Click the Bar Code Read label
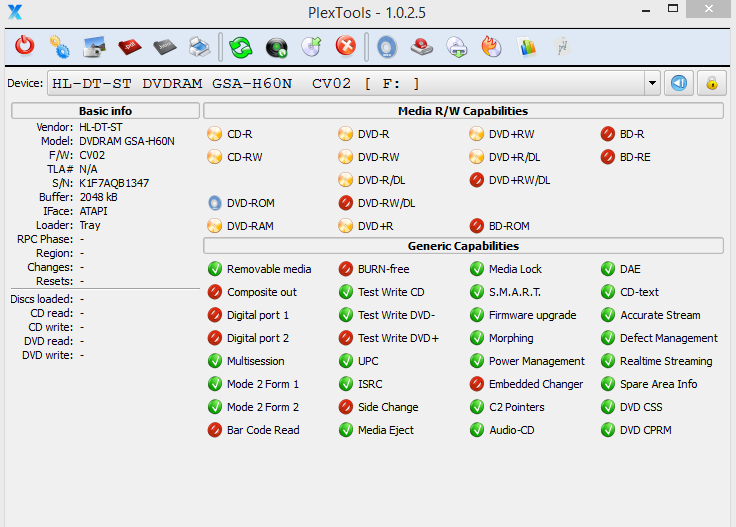Screen dimensions: 736x527 [263, 430]
